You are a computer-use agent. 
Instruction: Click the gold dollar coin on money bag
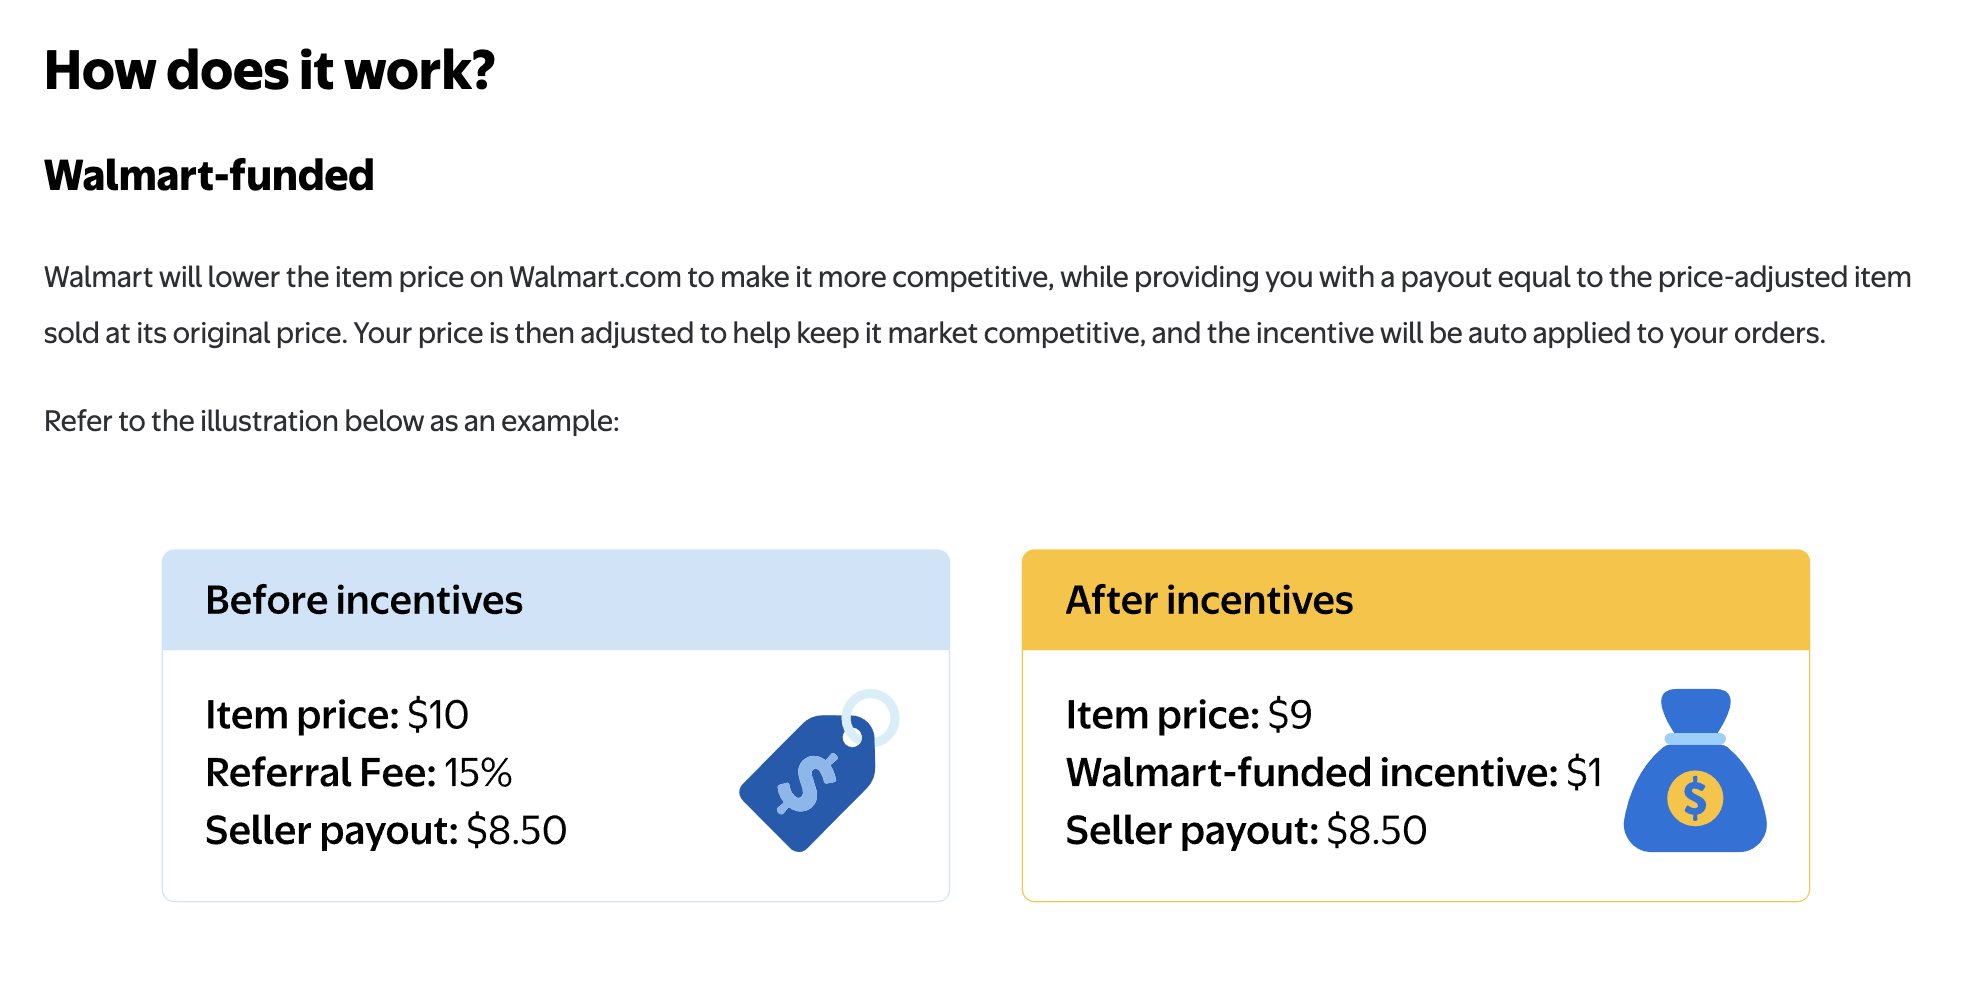pyautogui.click(x=1695, y=798)
